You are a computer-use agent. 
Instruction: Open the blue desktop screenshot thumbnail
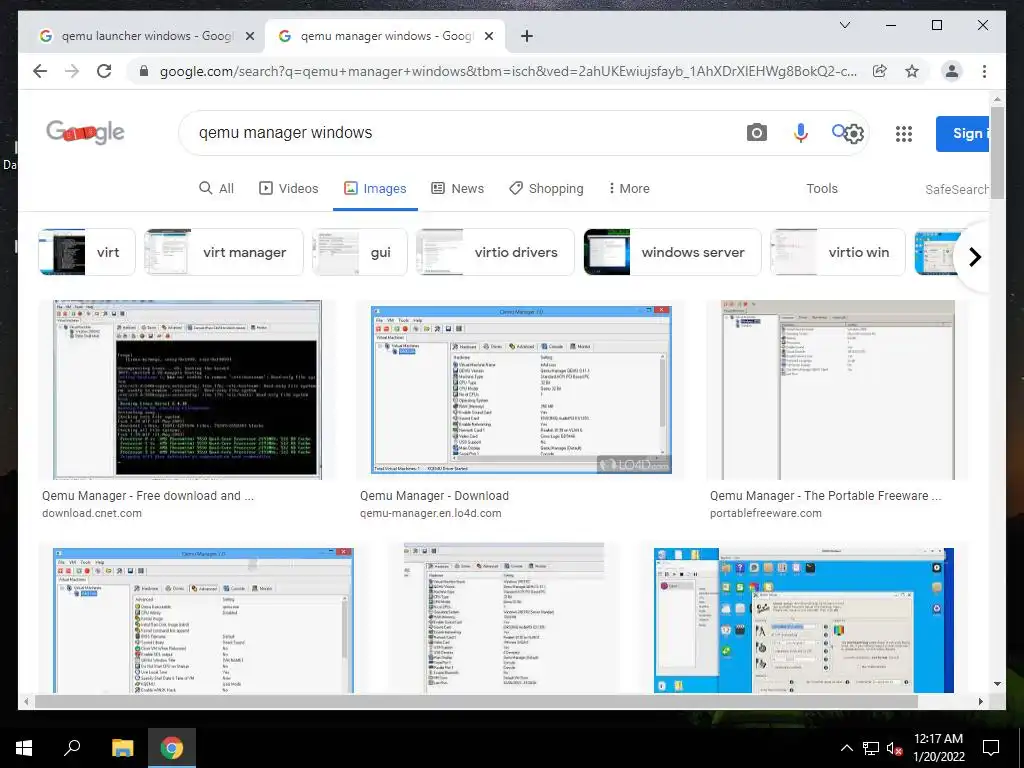(803, 620)
